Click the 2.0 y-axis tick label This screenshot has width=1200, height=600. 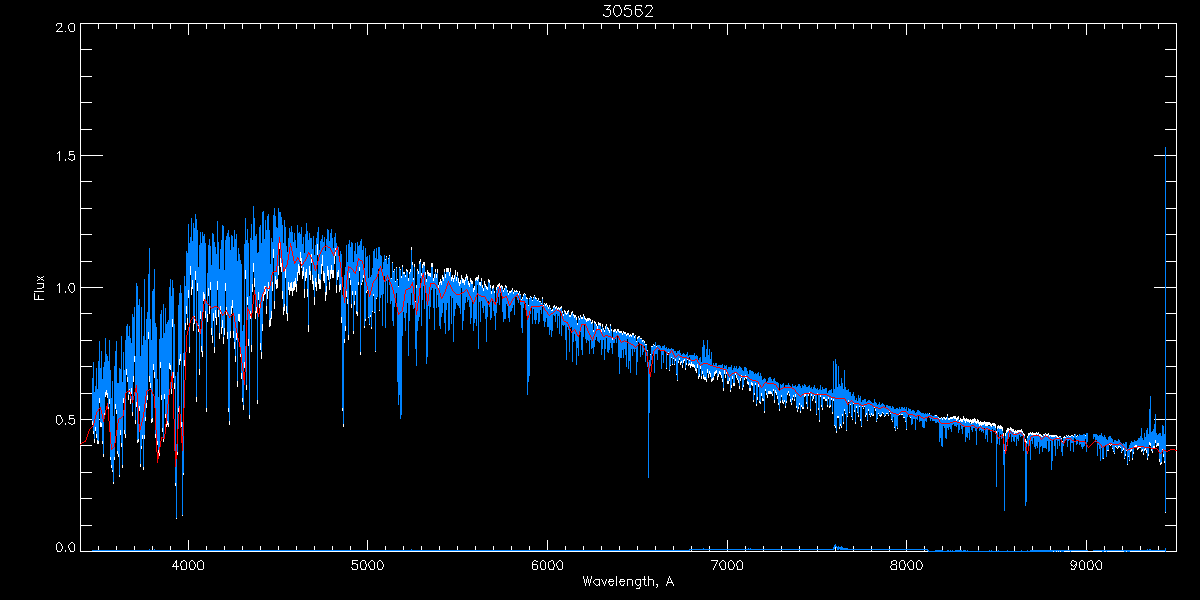[x=65, y=27]
